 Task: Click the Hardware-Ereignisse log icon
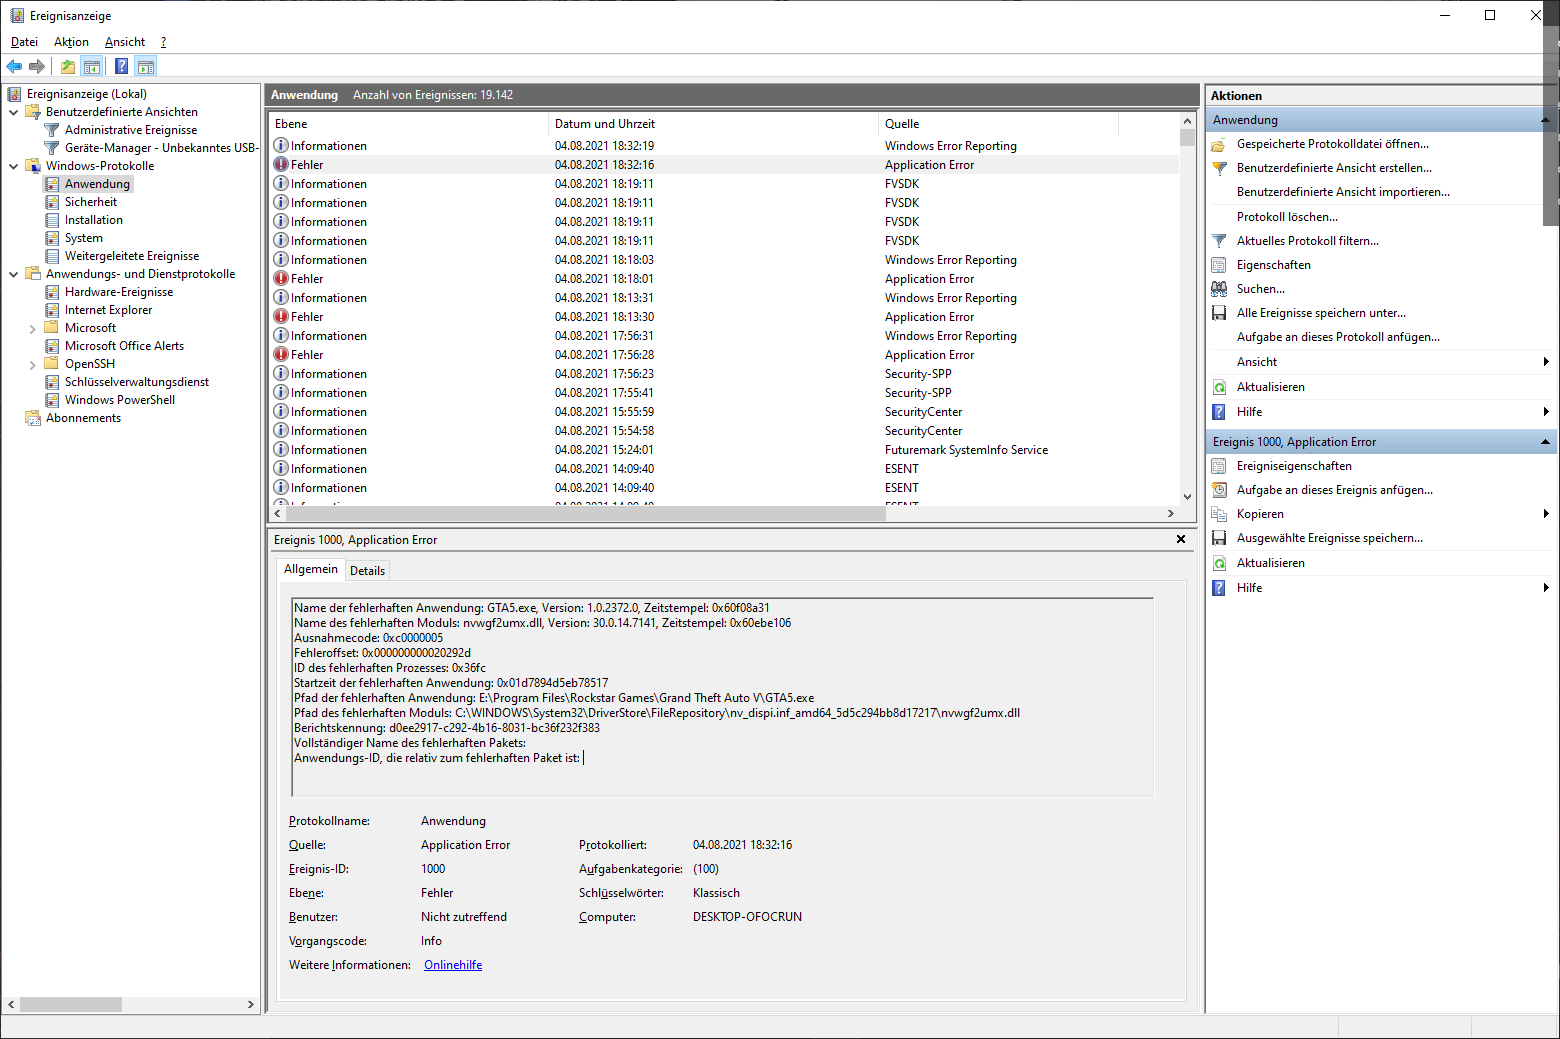[x=52, y=292]
